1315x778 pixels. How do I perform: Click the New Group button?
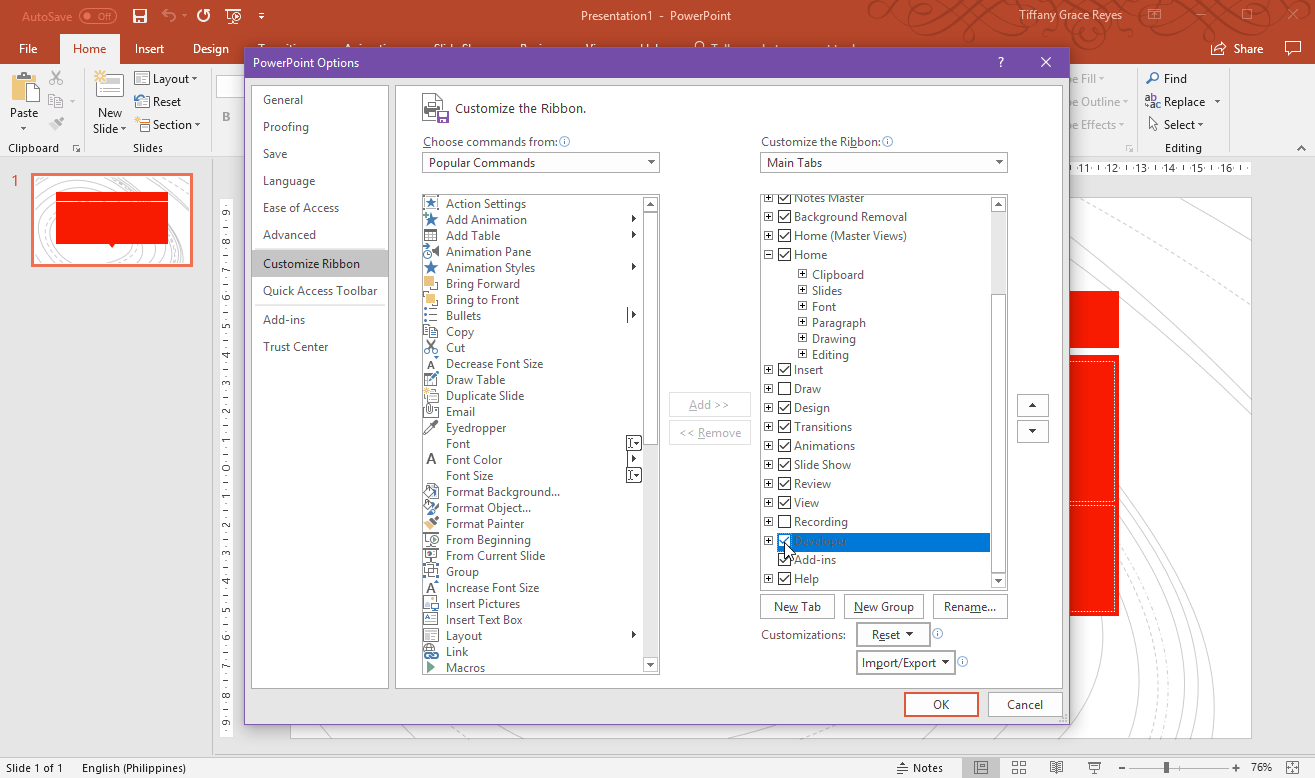click(x=884, y=607)
